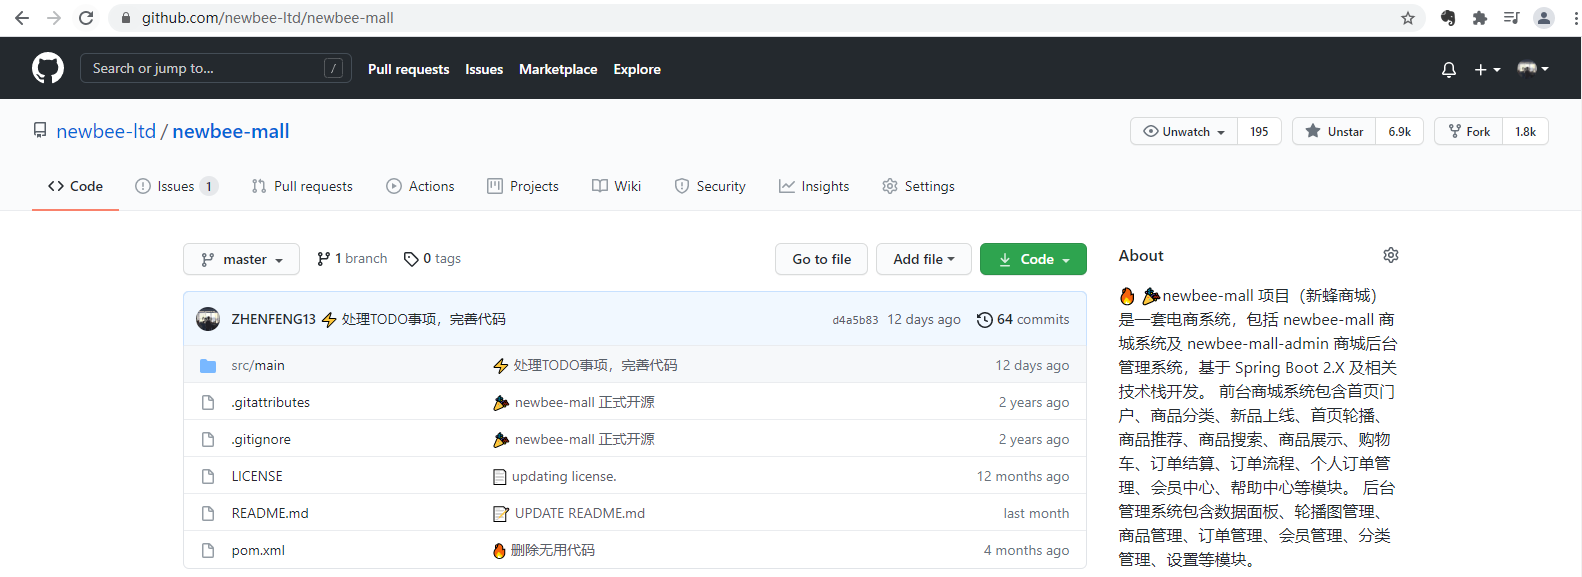1582x577 pixels.
Task: Bookmark this page with the star icon
Action: (1408, 18)
